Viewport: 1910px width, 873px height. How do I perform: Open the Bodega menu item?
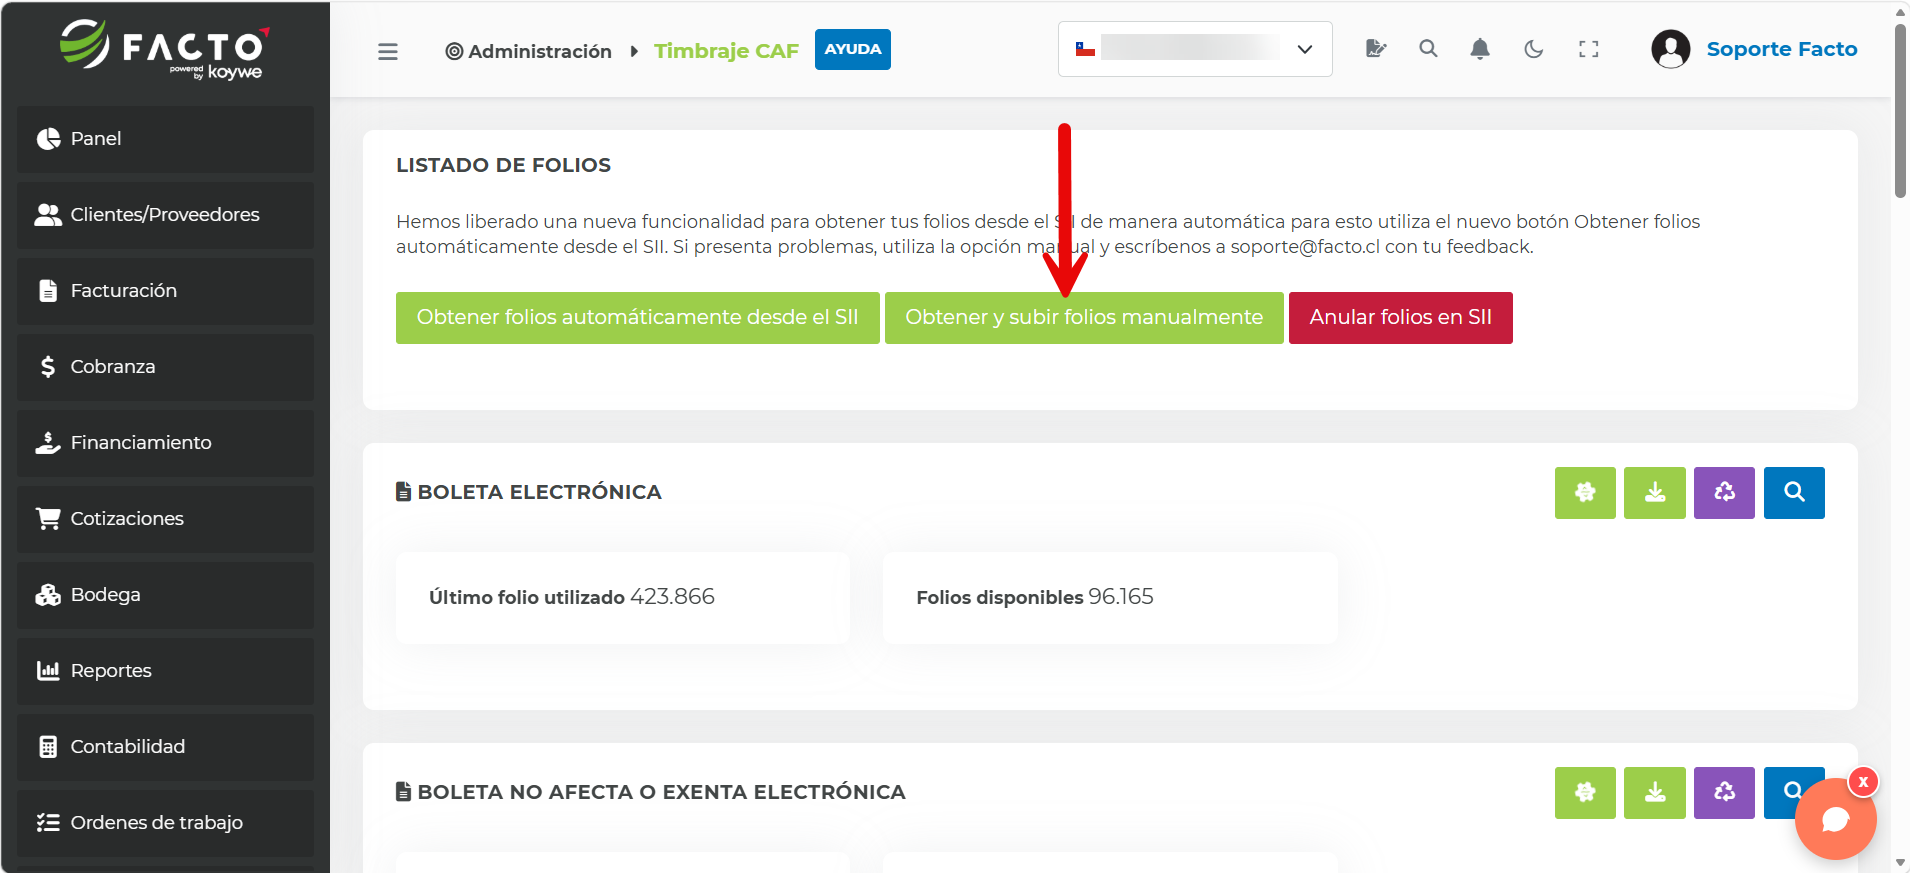coord(165,595)
